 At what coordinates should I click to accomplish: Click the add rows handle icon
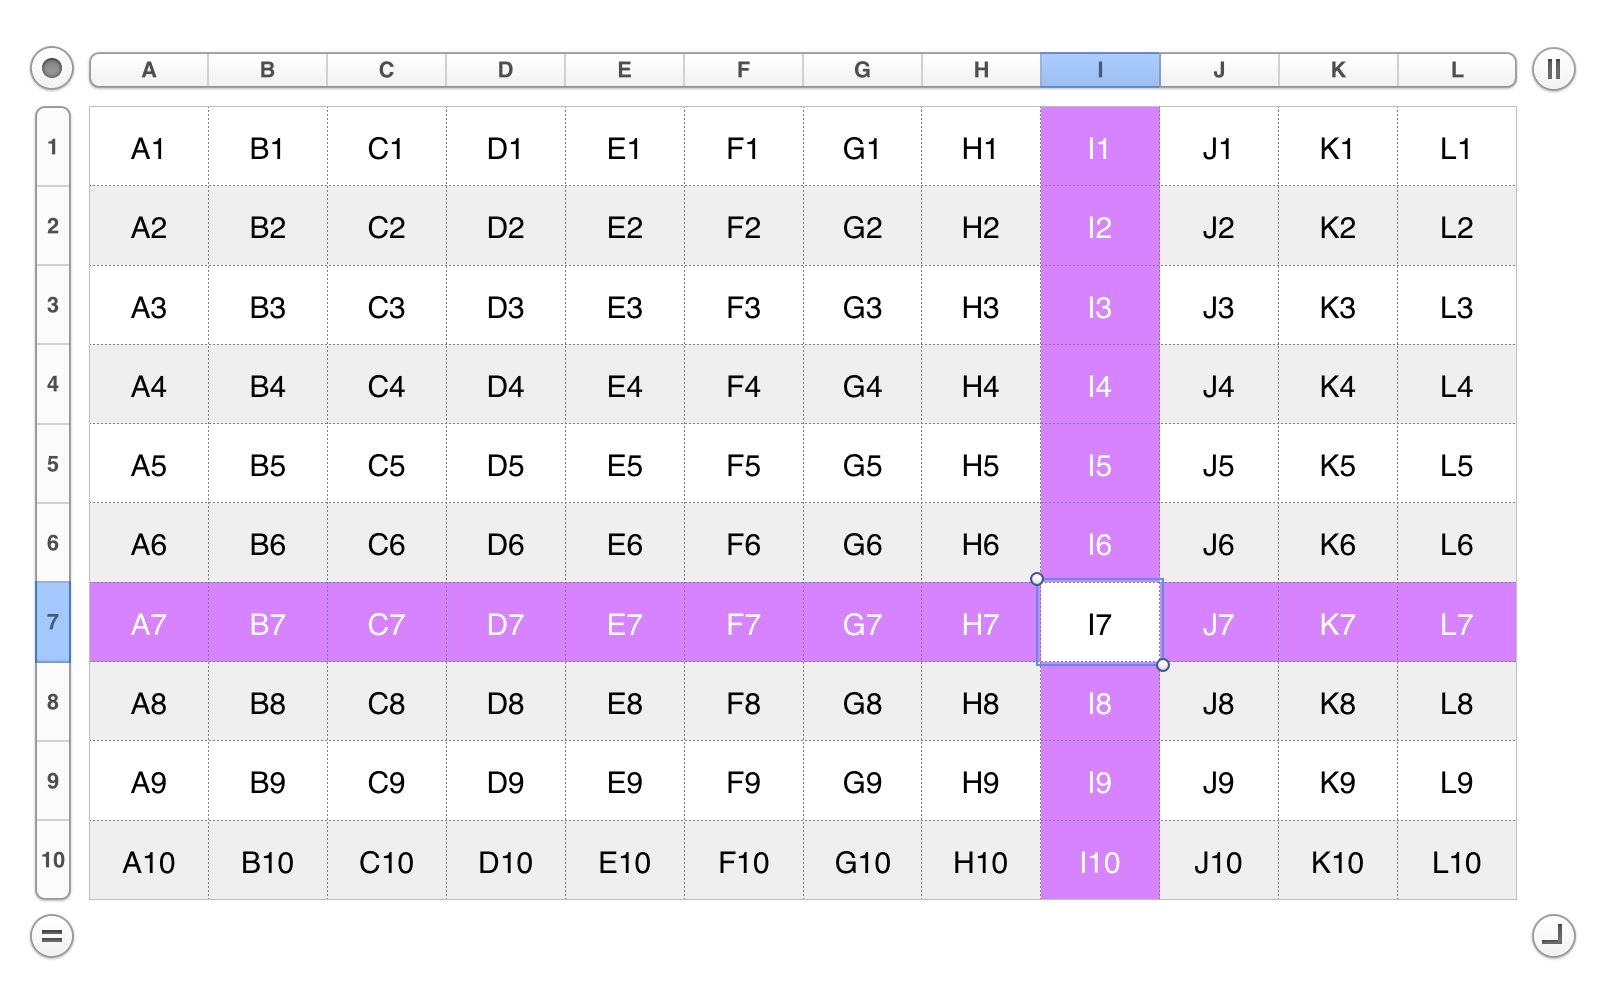(x=52, y=936)
